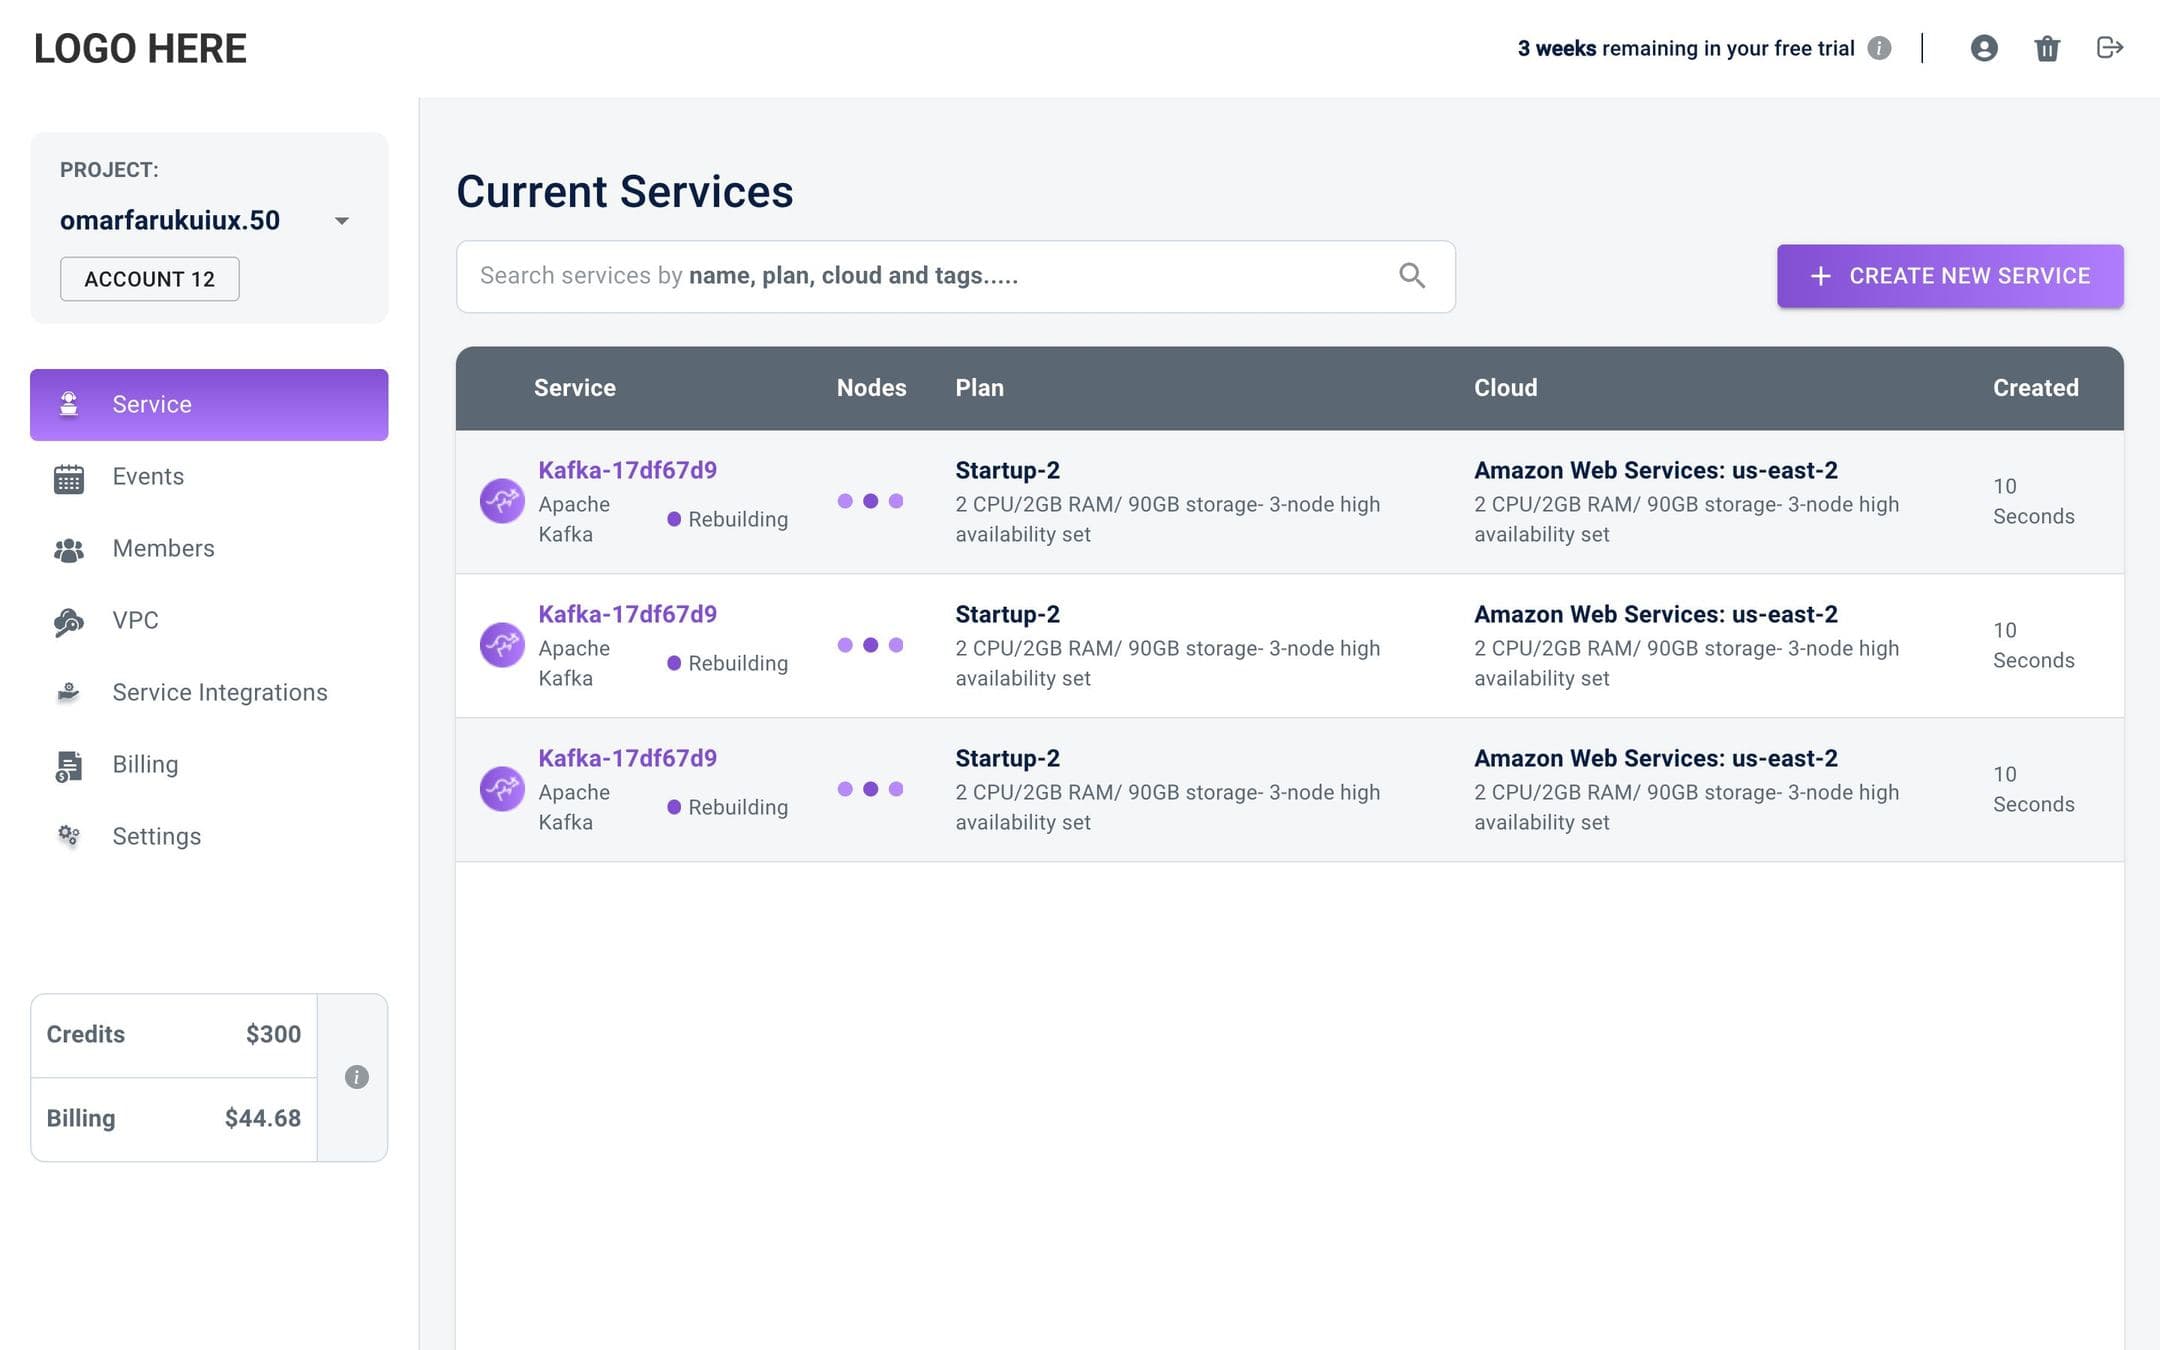Open the third row Kafka-17df67d9 link
The height and width of the screenshot is (1350, 2160).
click(x=627, y=758)
